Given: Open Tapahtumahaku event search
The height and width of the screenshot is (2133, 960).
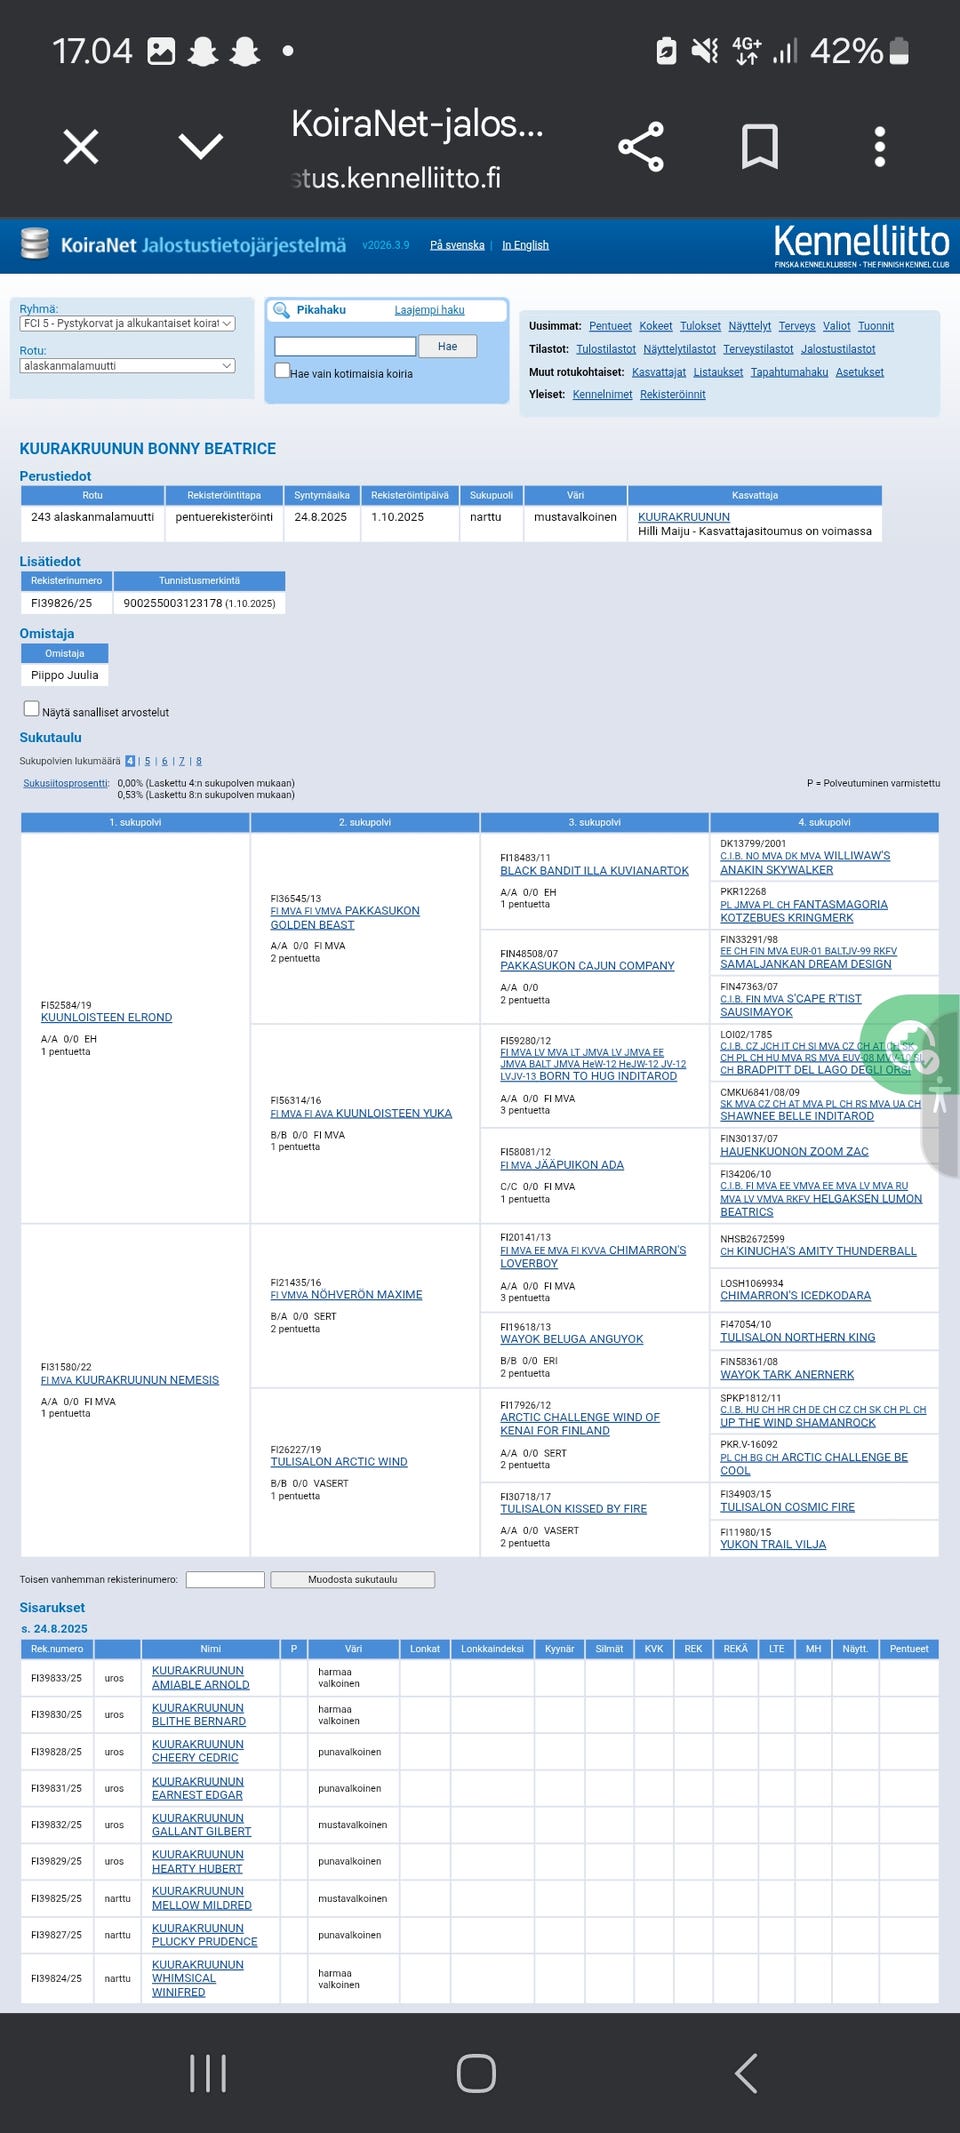Looking at the screenshot, I should pyautogui.click(x=789, y=372).
